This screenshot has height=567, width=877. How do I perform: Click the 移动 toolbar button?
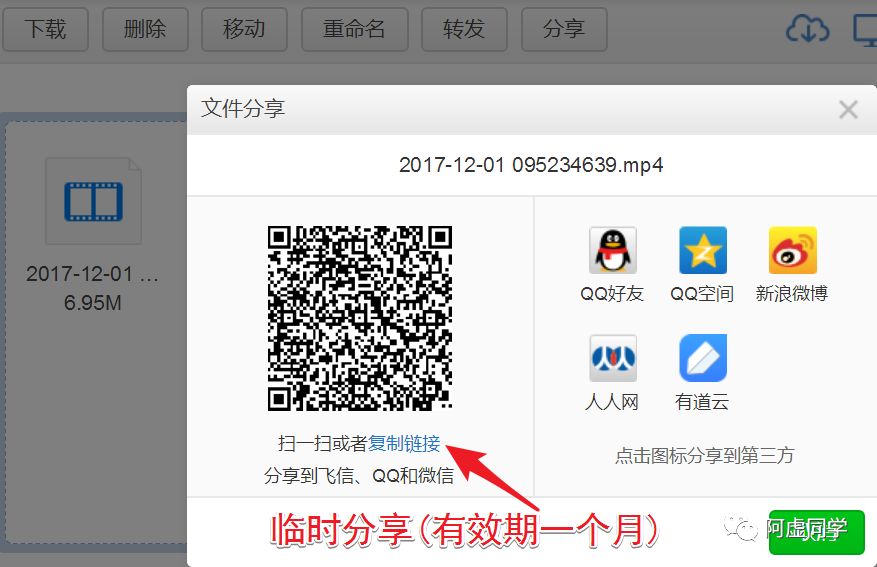[x=244, y=29]
